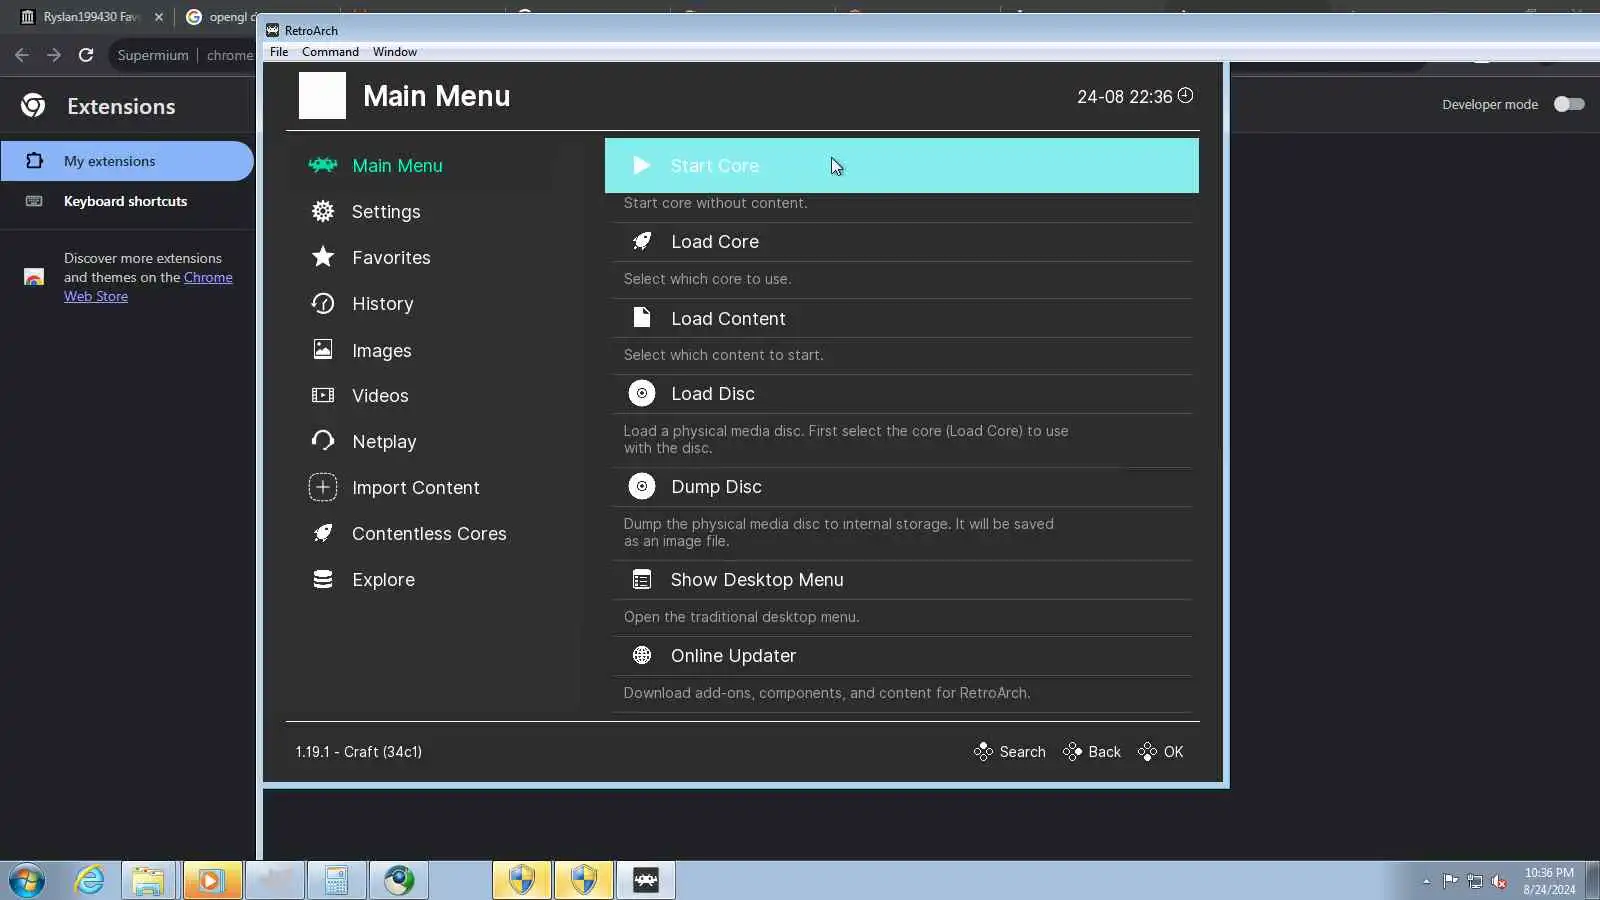The image size is (1600, 900).
Task: Switch to the Ryslan199430 browser tab
Action: [x=90, y=17]
